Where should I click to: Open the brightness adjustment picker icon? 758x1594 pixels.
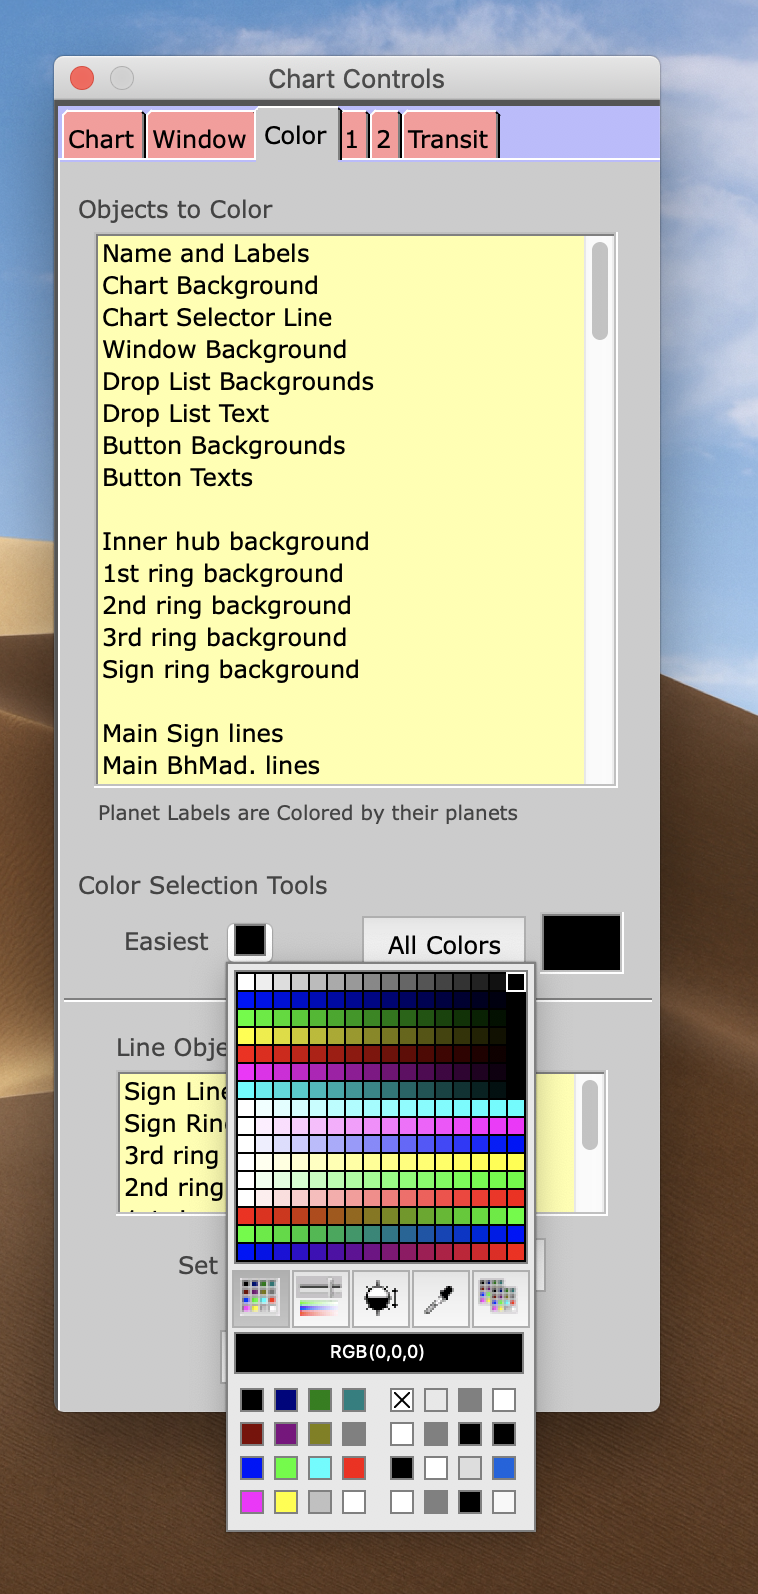[x=381, y=1299]
